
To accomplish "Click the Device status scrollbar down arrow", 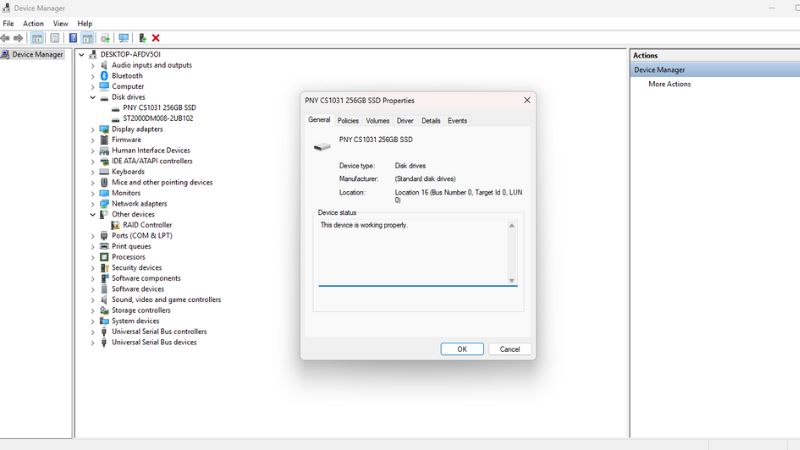I will (512, 281).
